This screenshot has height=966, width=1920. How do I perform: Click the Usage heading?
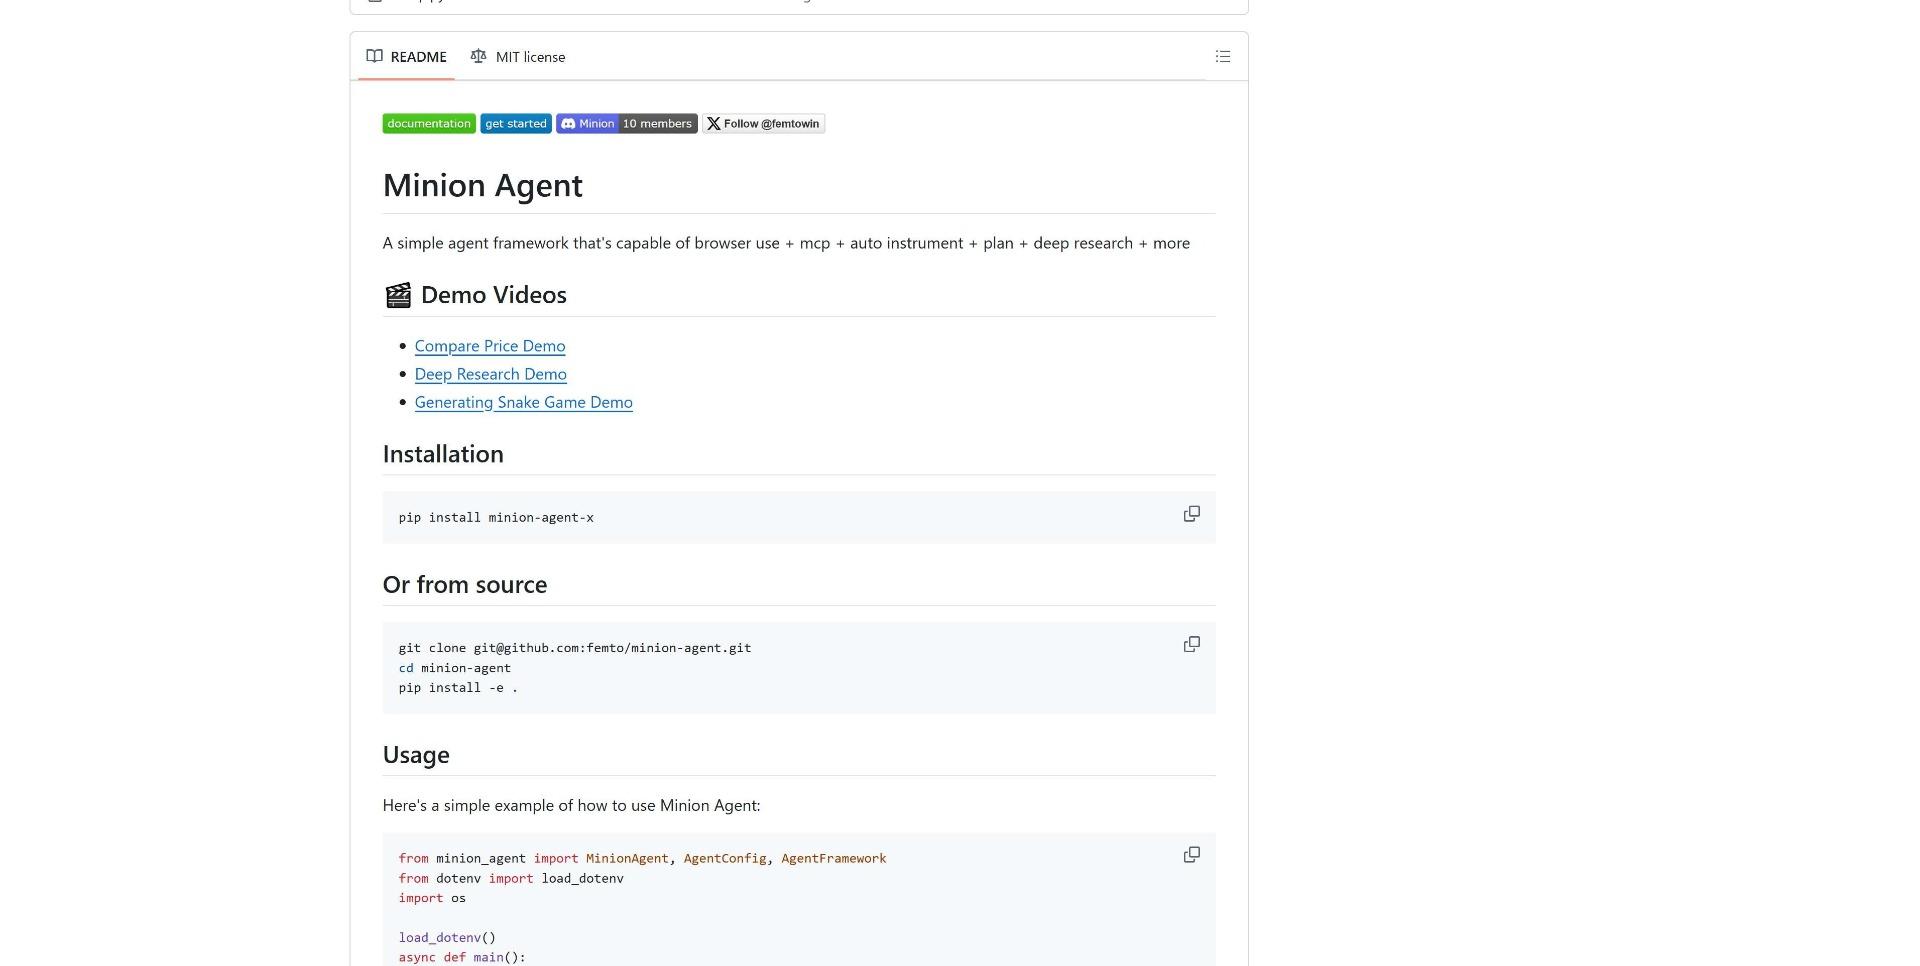click(x=416, y=755)
